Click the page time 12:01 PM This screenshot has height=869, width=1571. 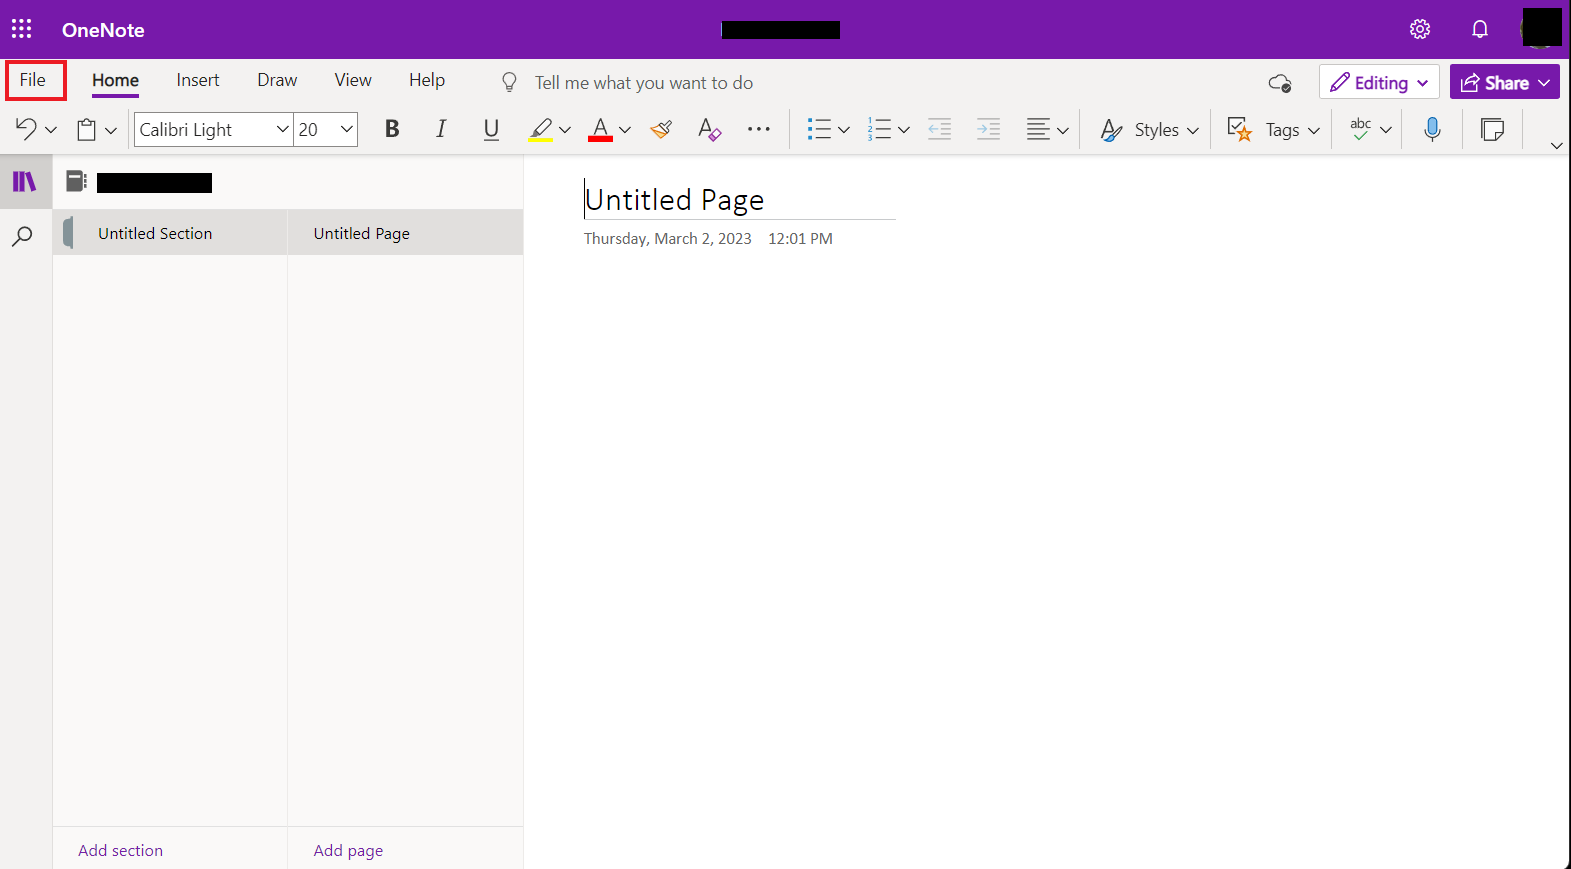pos(800,238)
